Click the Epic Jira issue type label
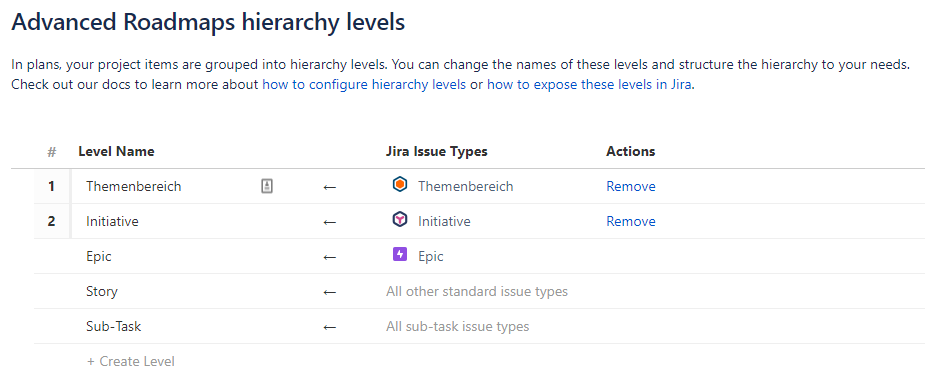Screen dimensions: 925x390 pyautogui.click(x=431, y=257)
